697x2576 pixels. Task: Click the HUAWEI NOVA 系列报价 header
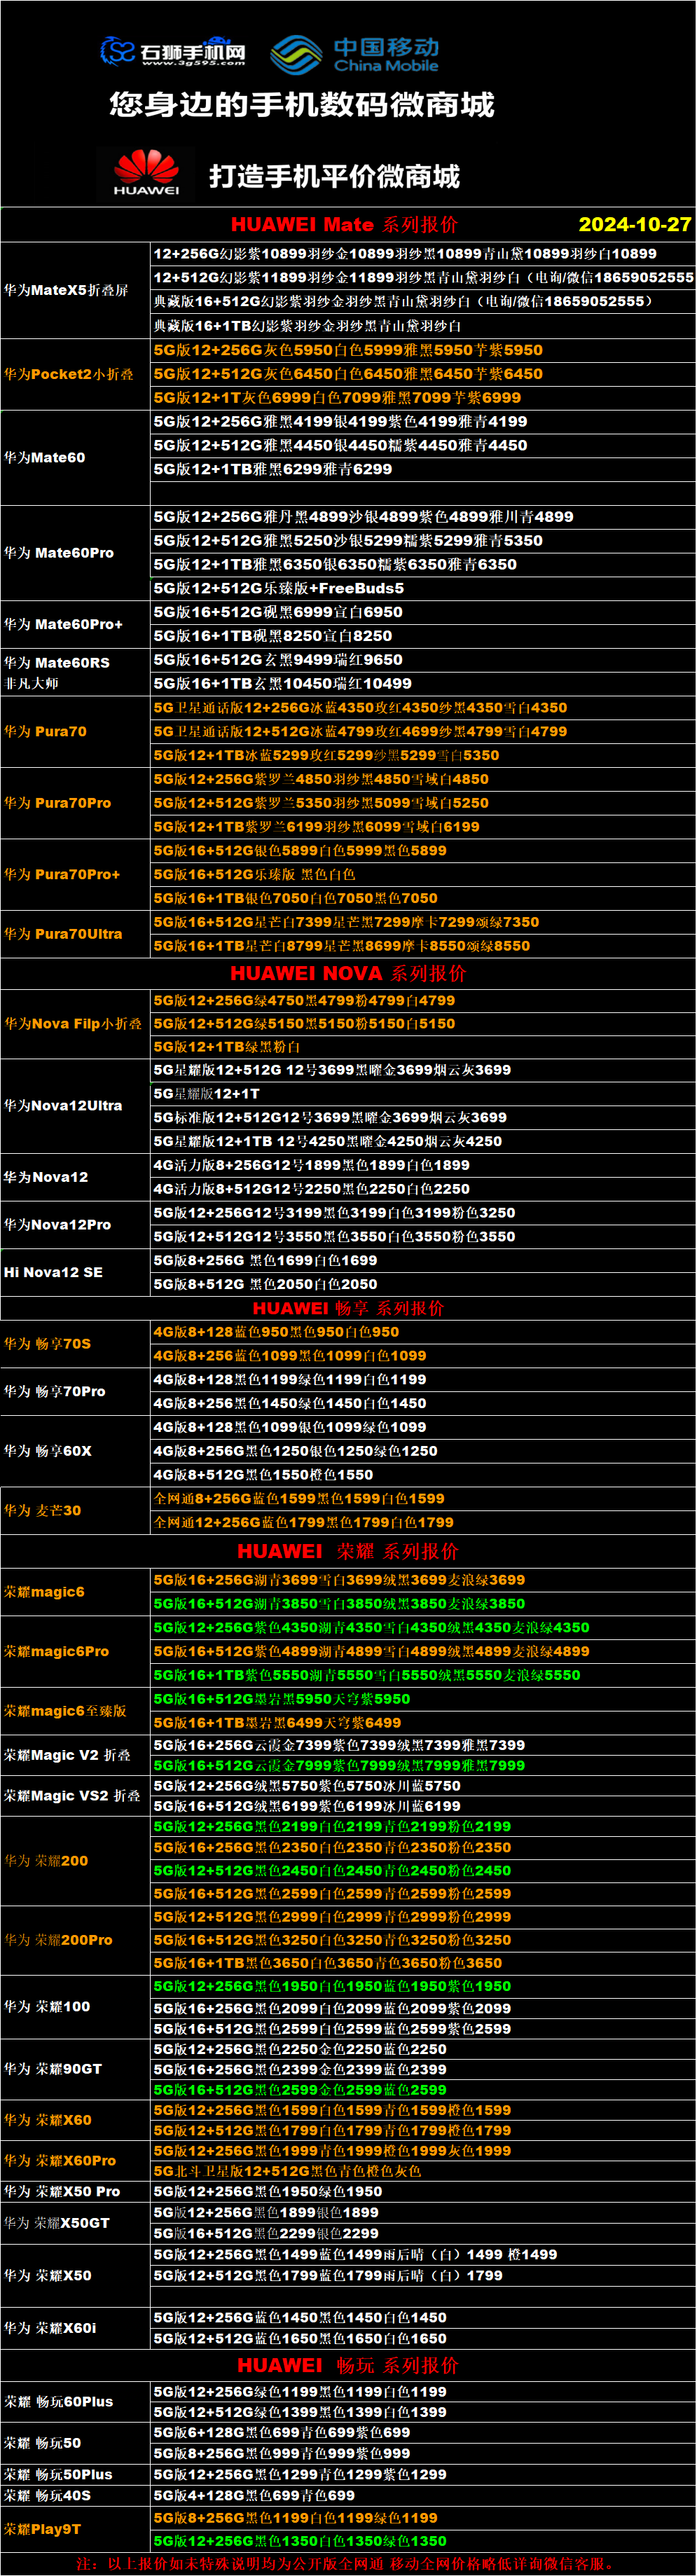[x=348, y=973]
